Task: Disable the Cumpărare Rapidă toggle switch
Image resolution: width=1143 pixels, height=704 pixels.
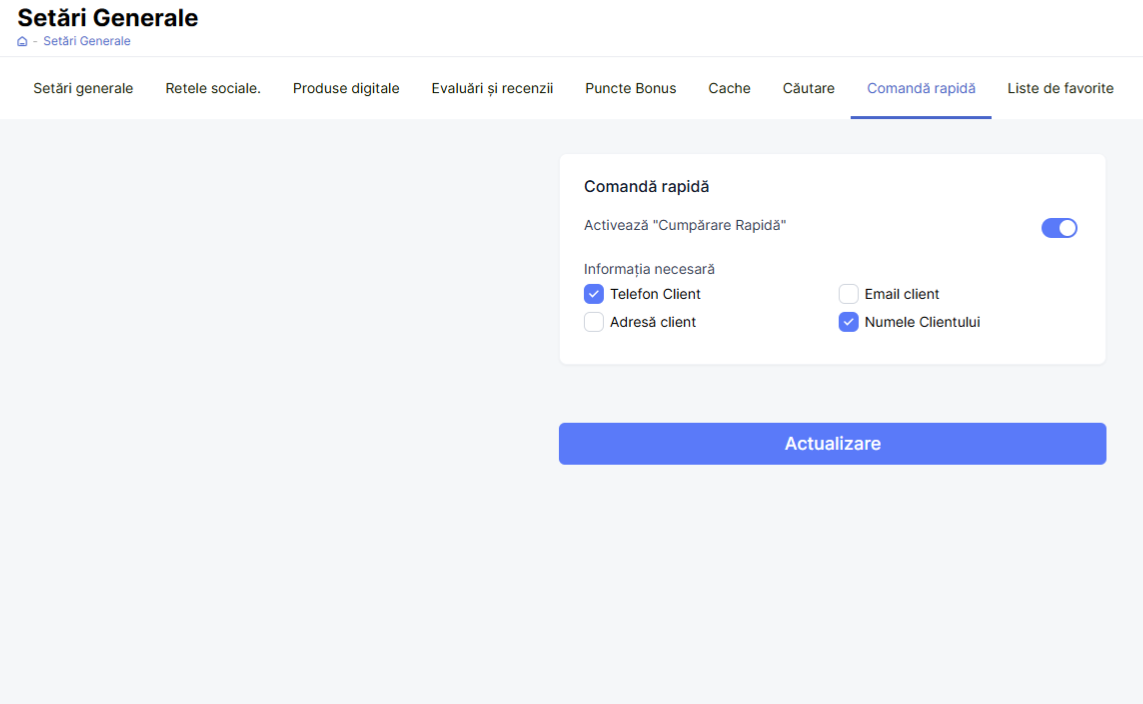Action: click(x=1059, y=228)
